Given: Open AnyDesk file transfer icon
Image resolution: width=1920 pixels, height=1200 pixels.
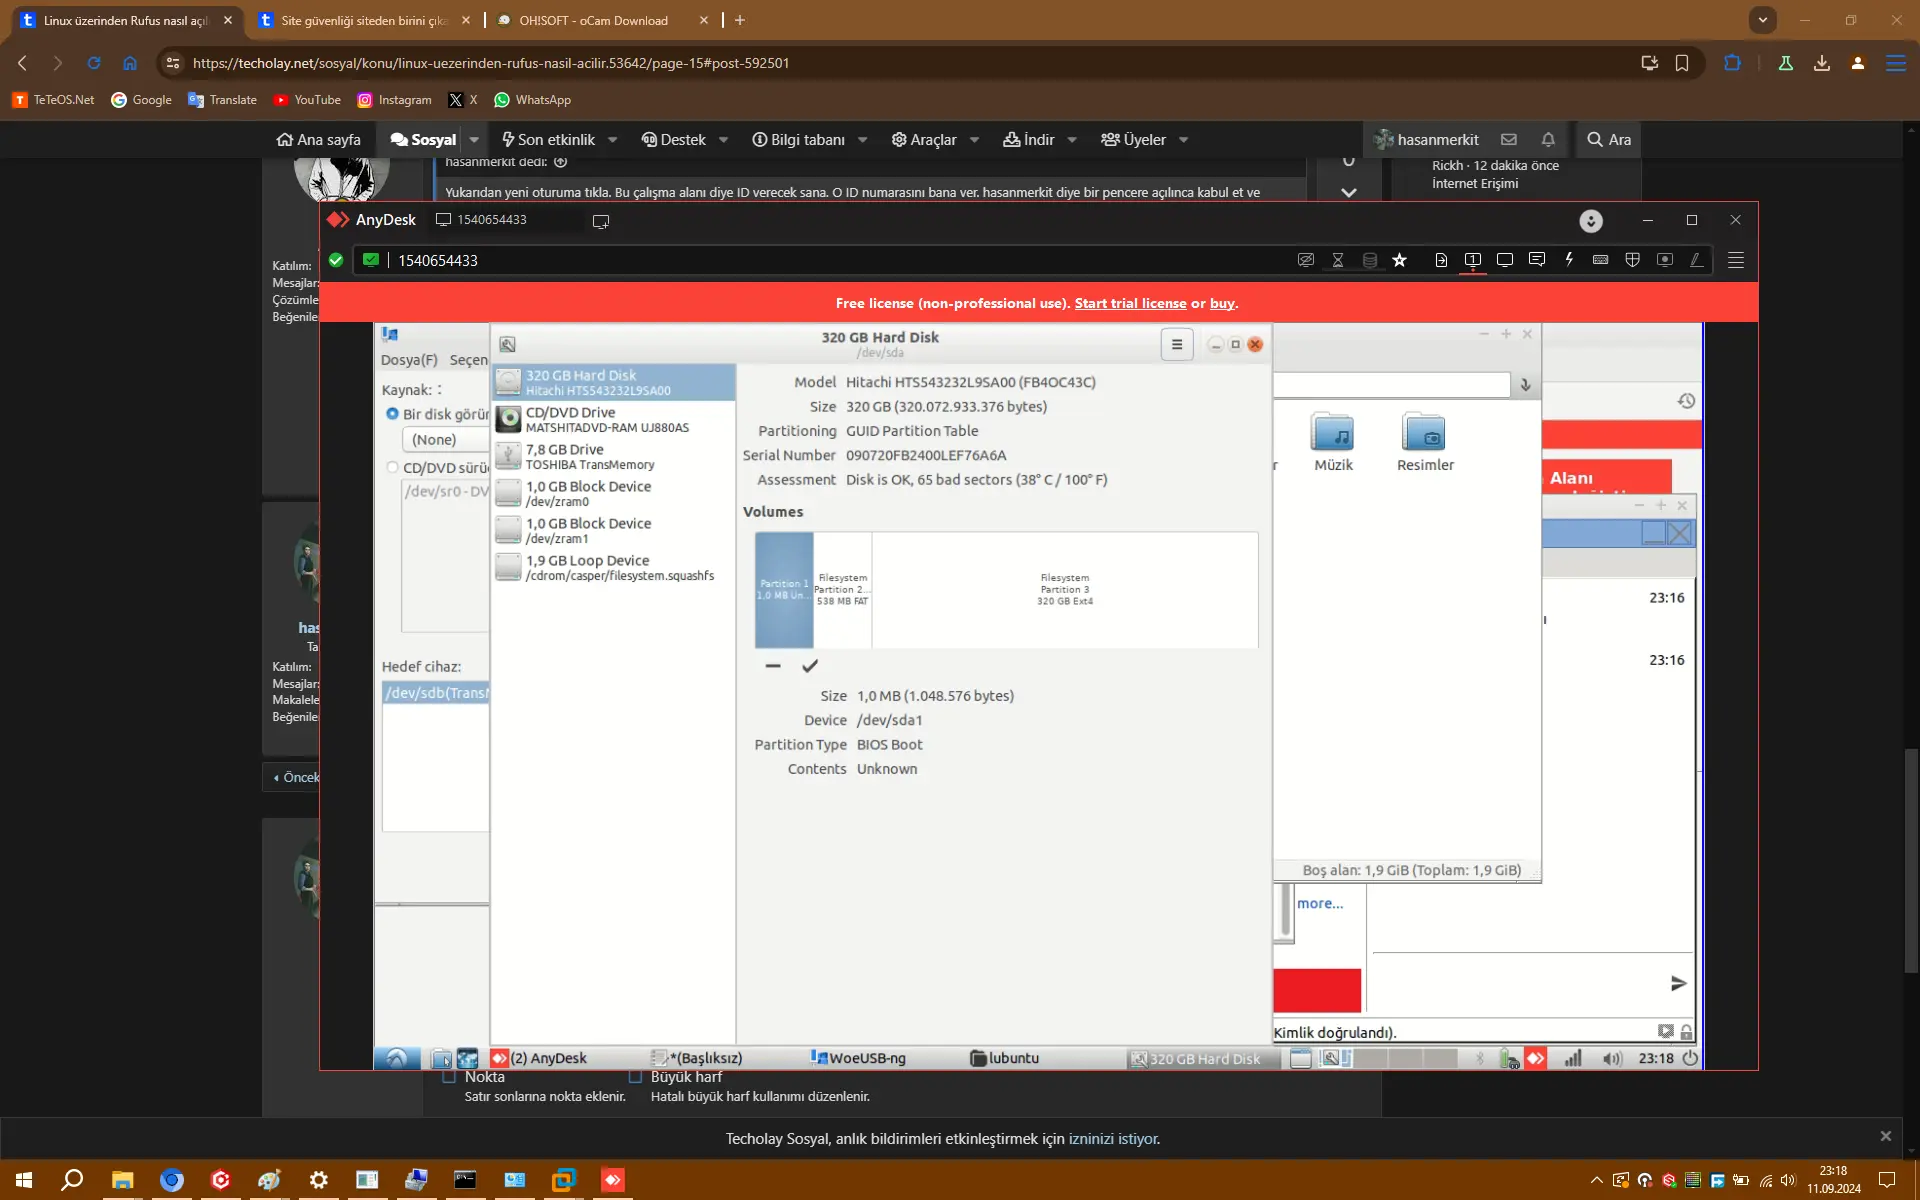Looking at the screenshot, I should [1441, 260].
